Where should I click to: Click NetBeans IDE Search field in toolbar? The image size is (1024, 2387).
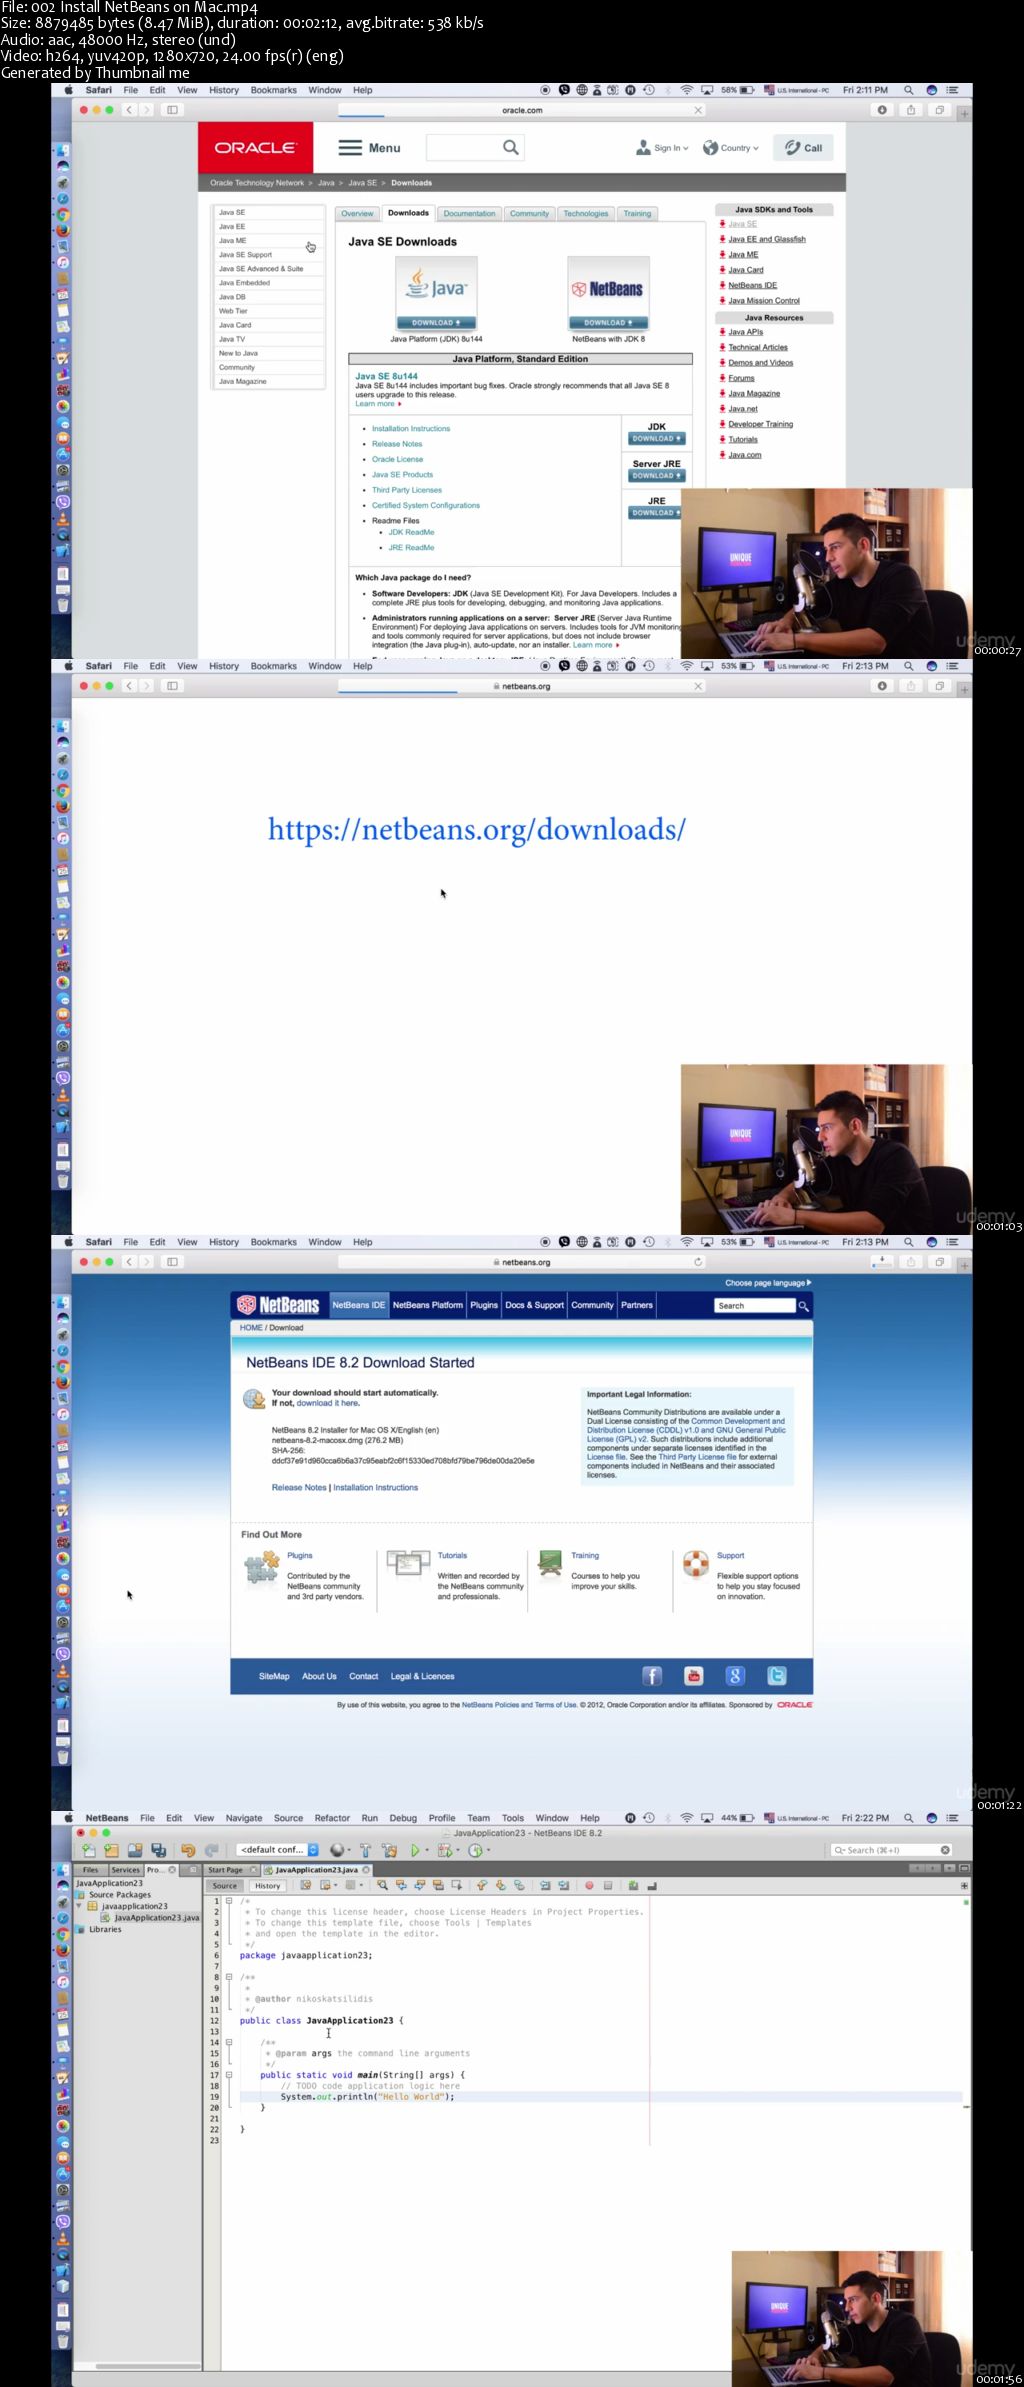890,1850
